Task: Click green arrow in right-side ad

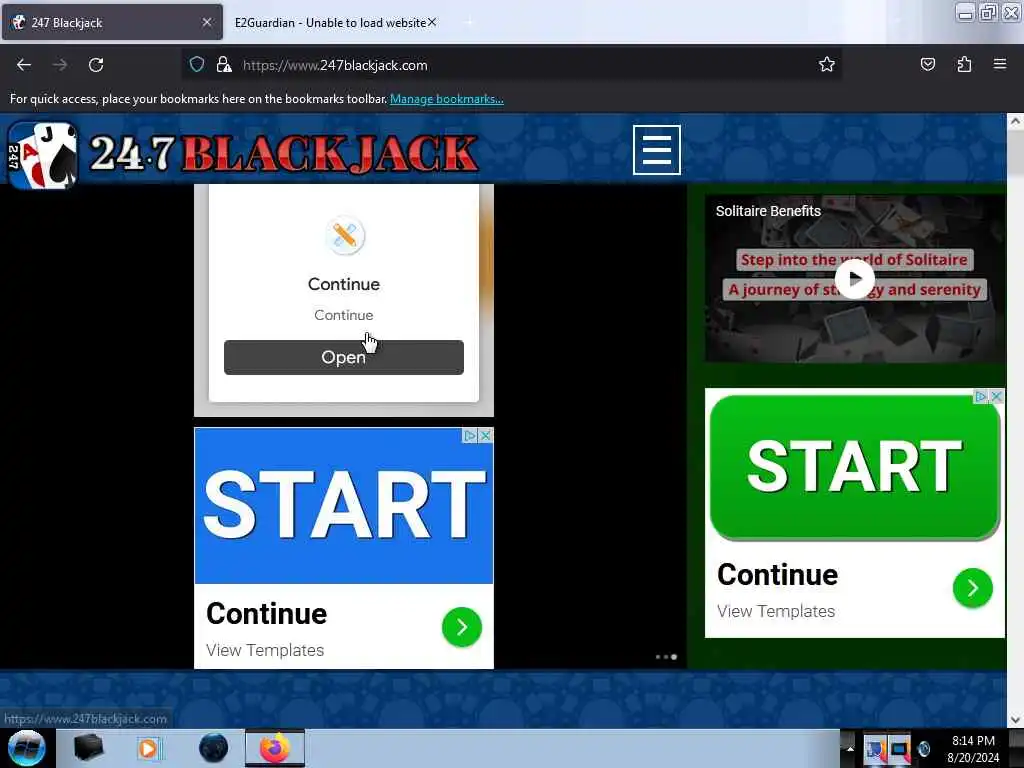Action: tap(972, 588)
